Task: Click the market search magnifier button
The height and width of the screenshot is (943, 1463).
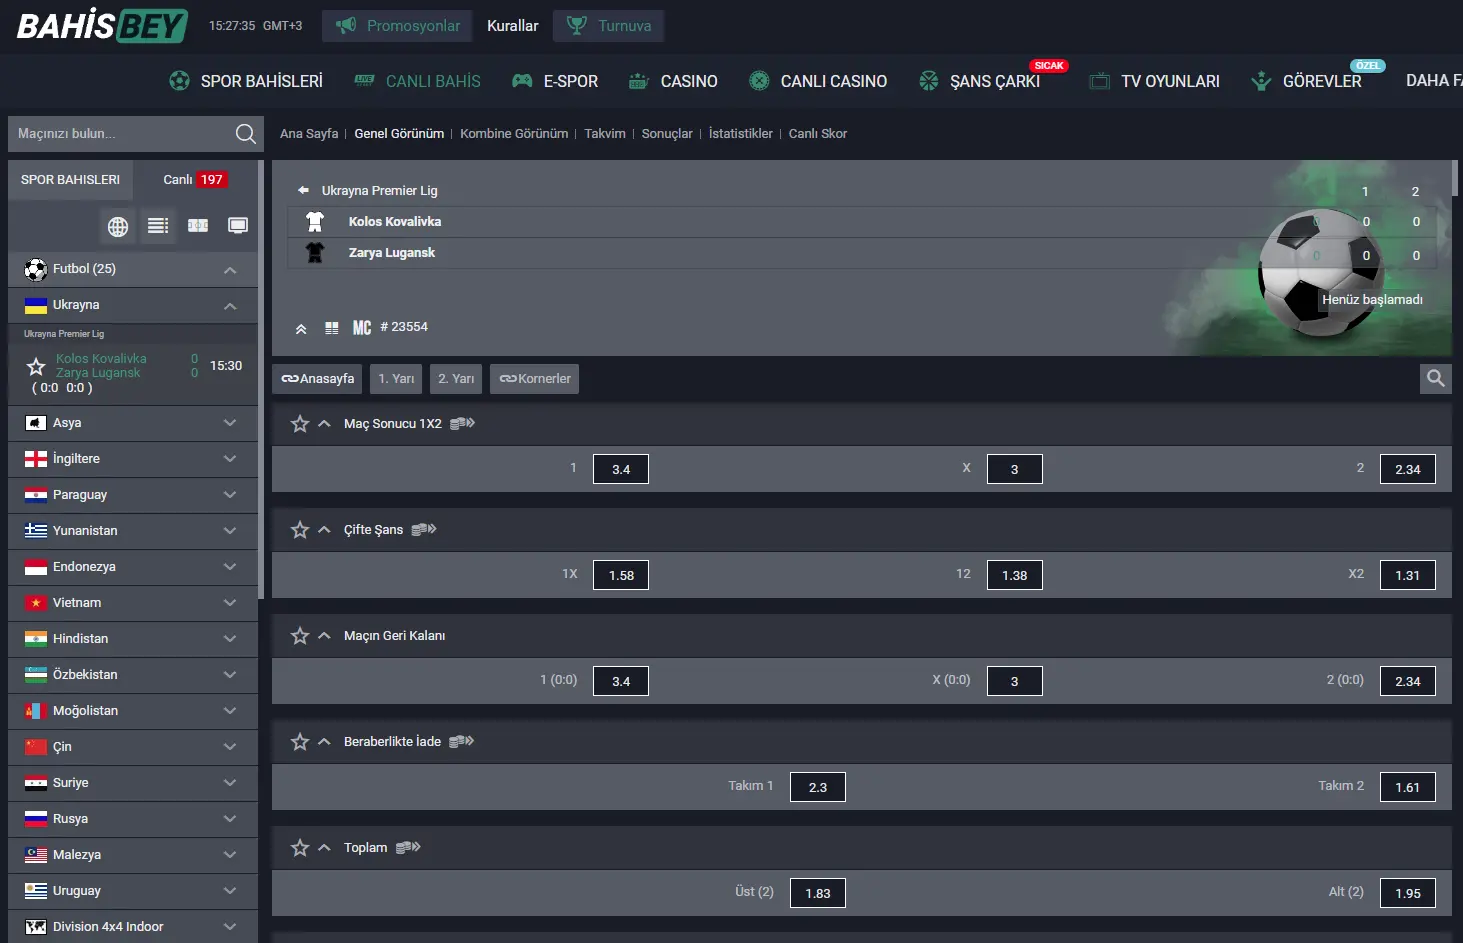Action: click(1436, 378)
